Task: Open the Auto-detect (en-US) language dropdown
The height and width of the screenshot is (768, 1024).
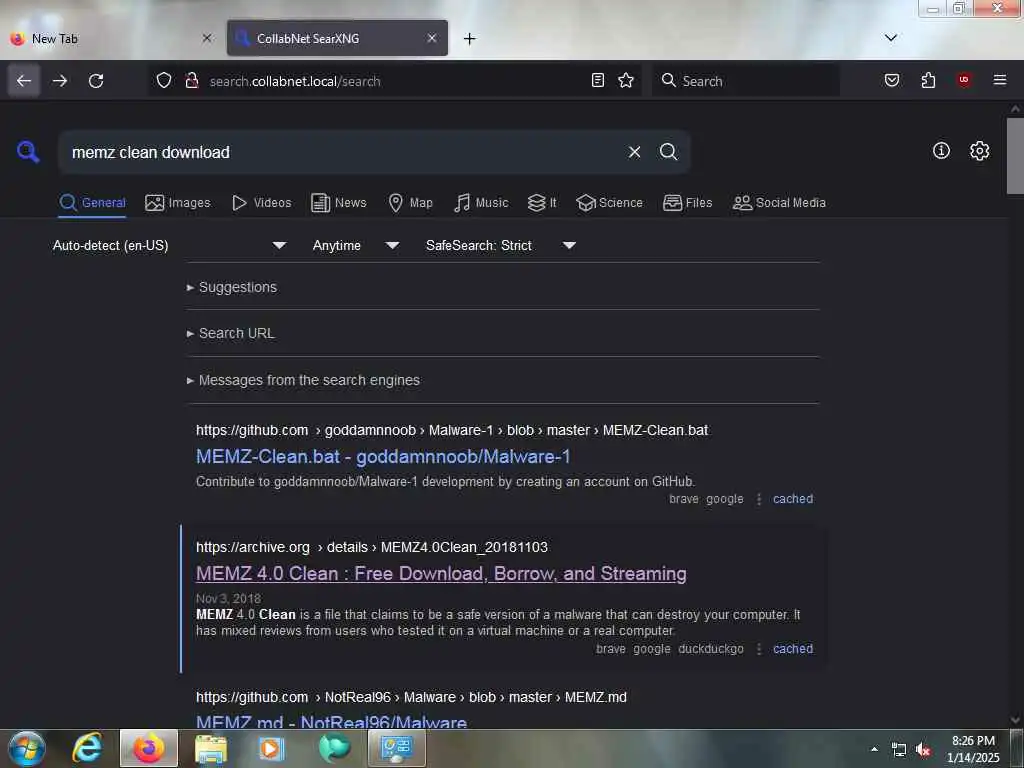Action: point(169,246)
